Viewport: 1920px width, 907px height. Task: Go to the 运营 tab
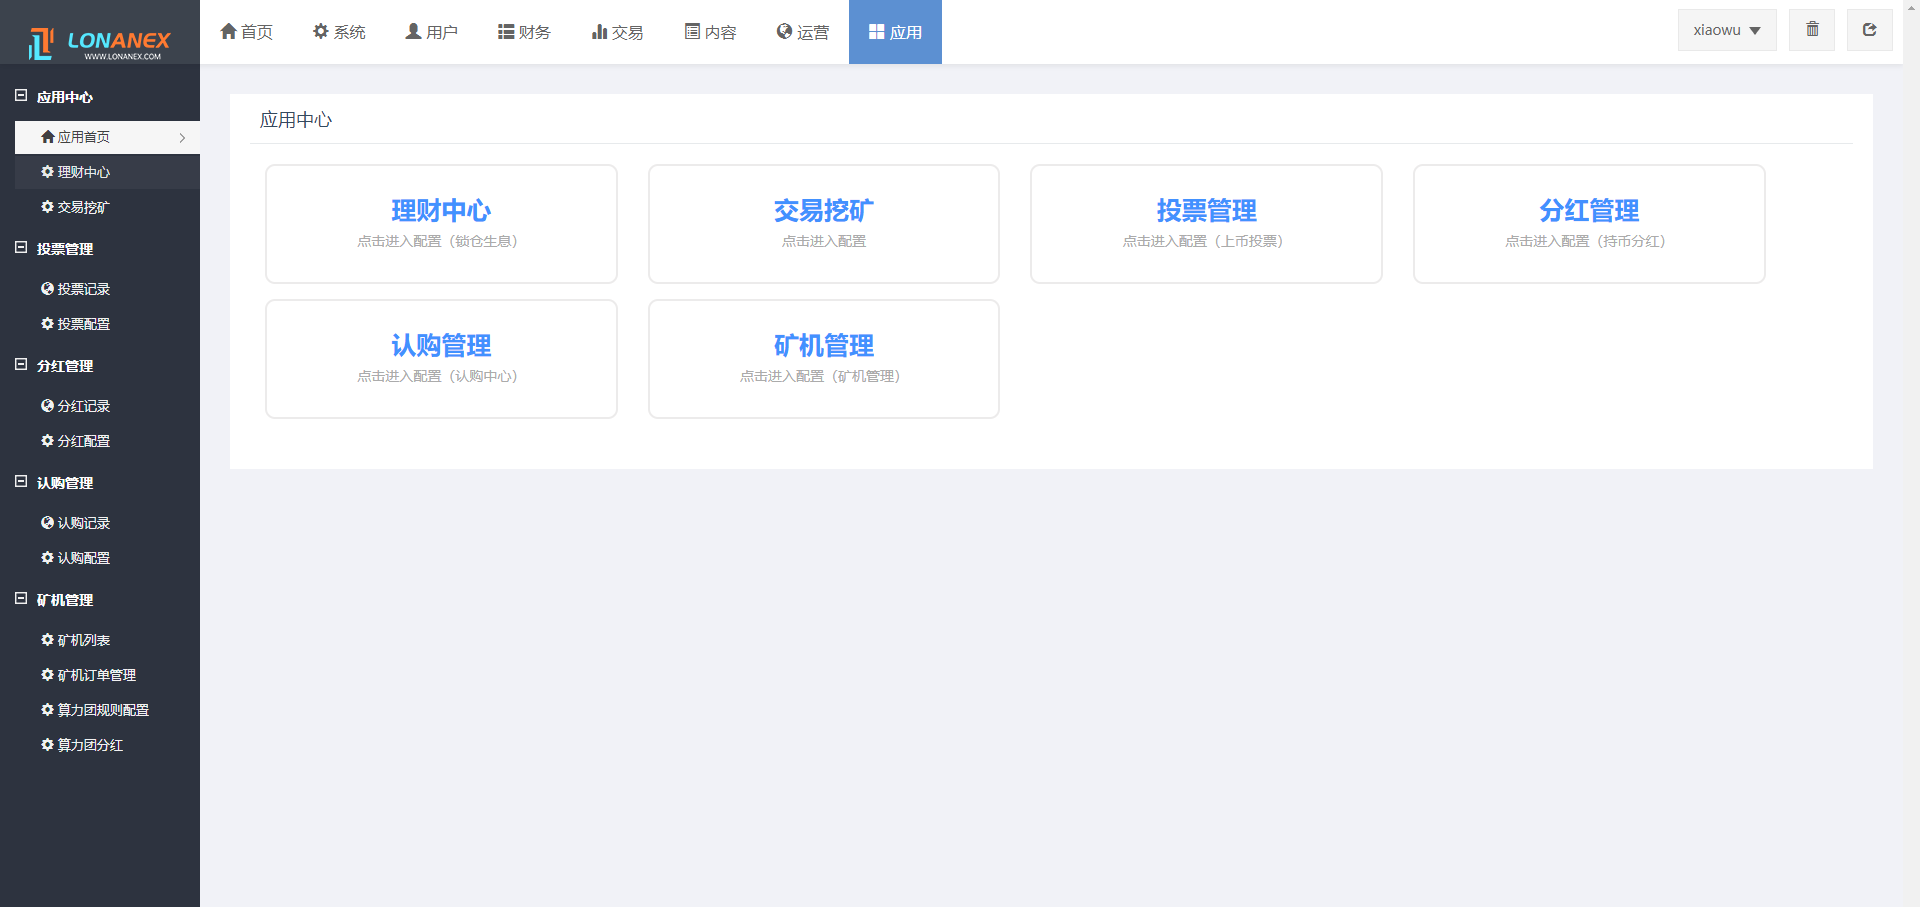[803, 32]
